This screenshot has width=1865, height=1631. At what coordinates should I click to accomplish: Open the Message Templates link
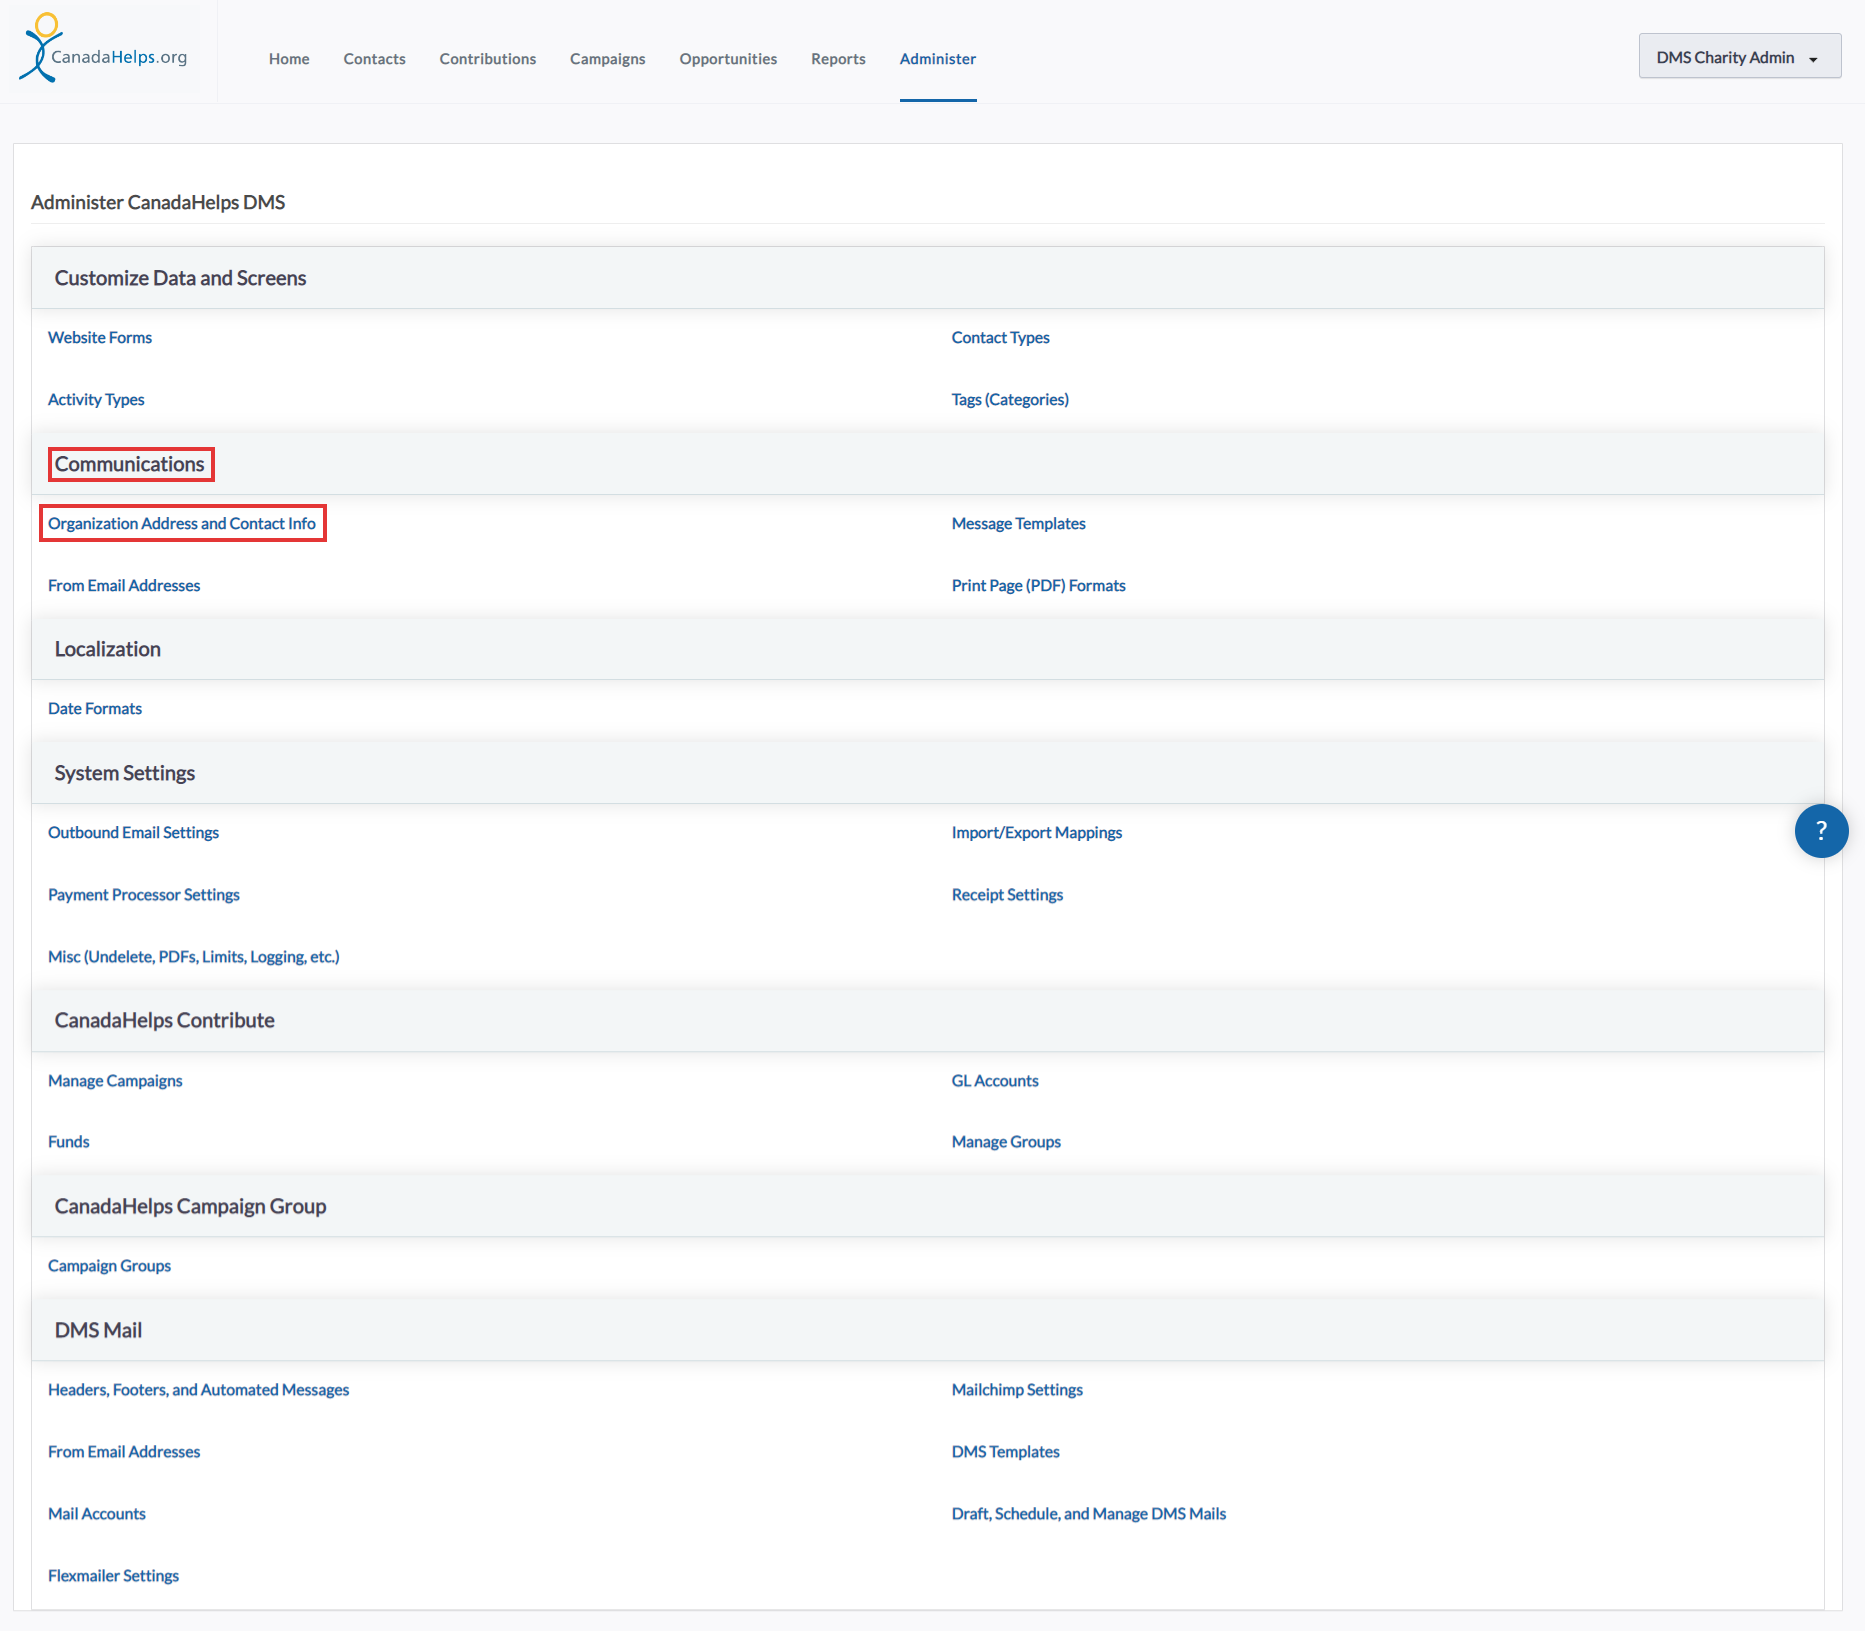pos(1018,524)
